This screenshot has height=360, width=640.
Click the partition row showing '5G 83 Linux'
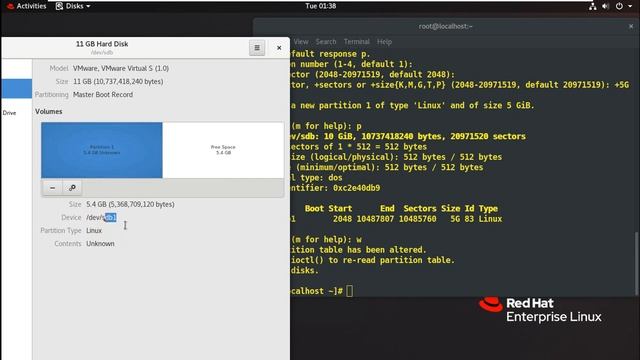tap(396, 219)
